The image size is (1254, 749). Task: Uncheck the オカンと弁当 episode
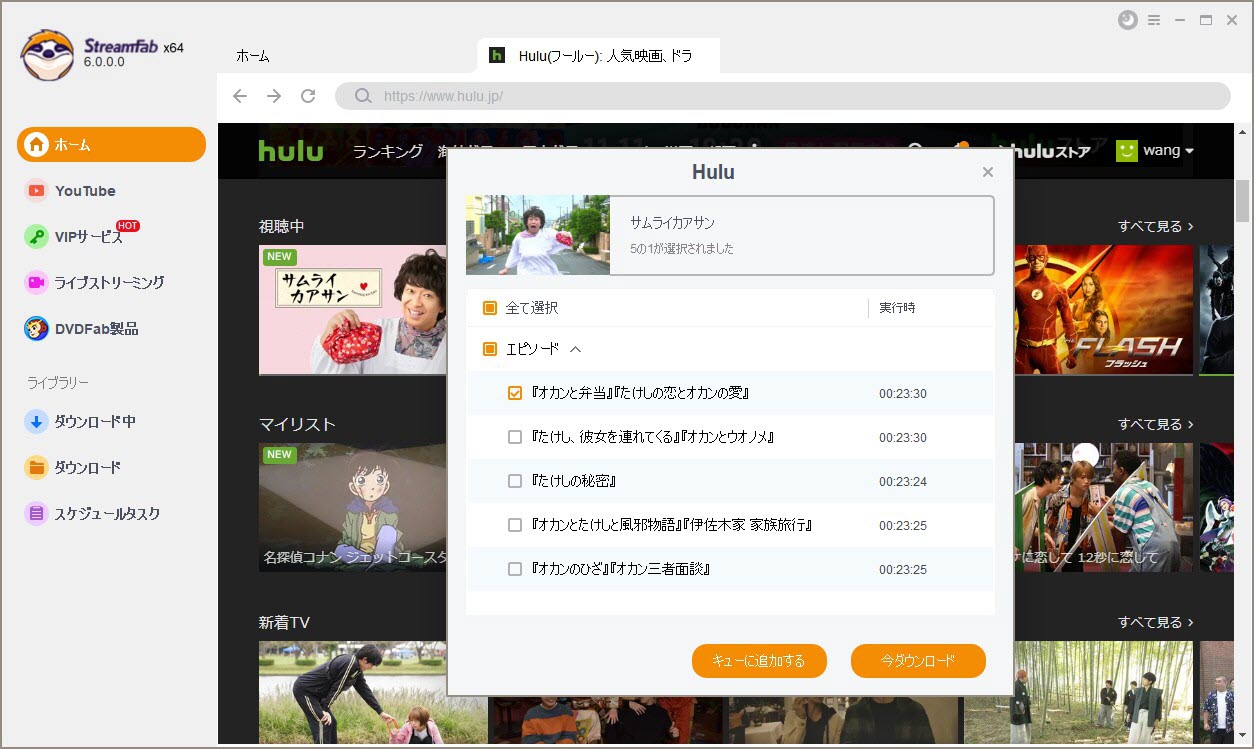click(x=515, y=393)
